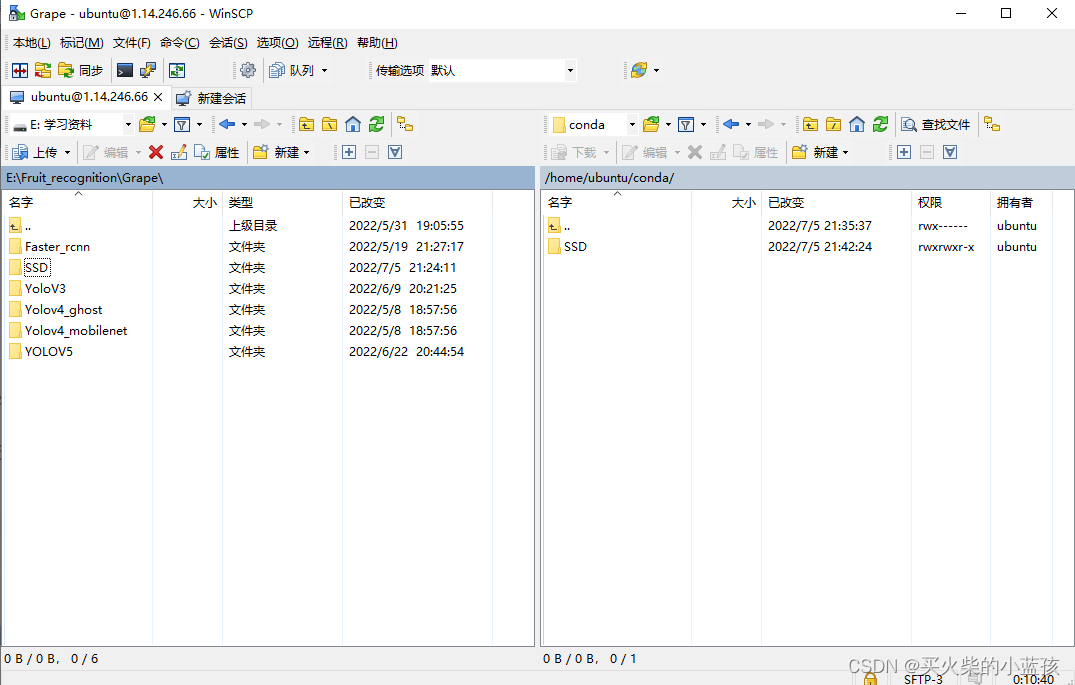The height and width of the screenshot is (685, 1075).
Task: Close the ubuntu@1.14.246.66 session tab
Action: point(158,97)
